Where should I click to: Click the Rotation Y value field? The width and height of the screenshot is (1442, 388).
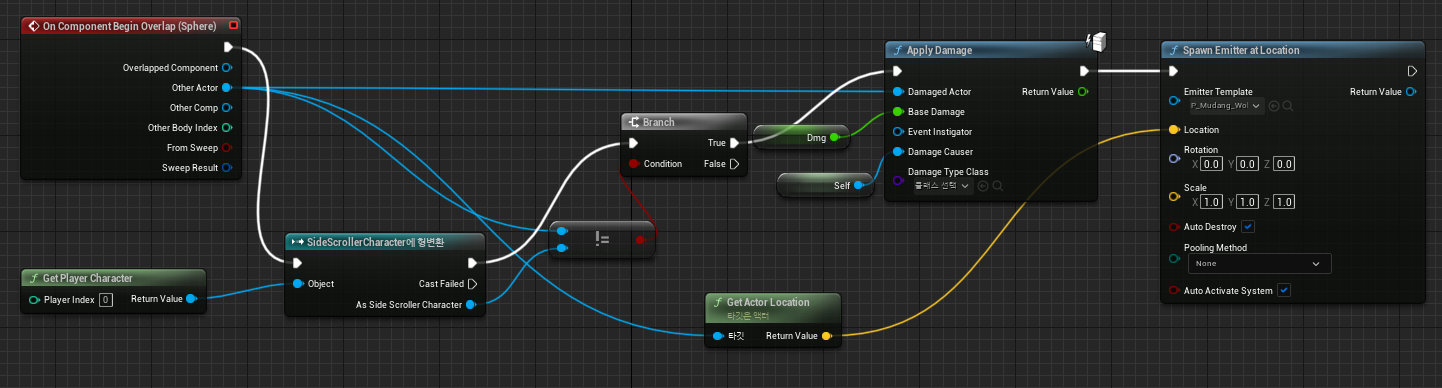(1248, 164)
